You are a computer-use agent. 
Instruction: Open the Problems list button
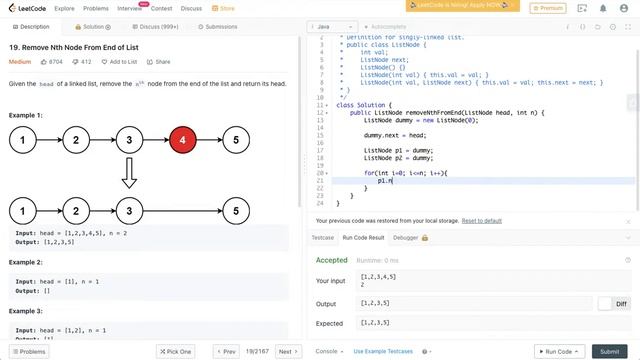point(29,351)
